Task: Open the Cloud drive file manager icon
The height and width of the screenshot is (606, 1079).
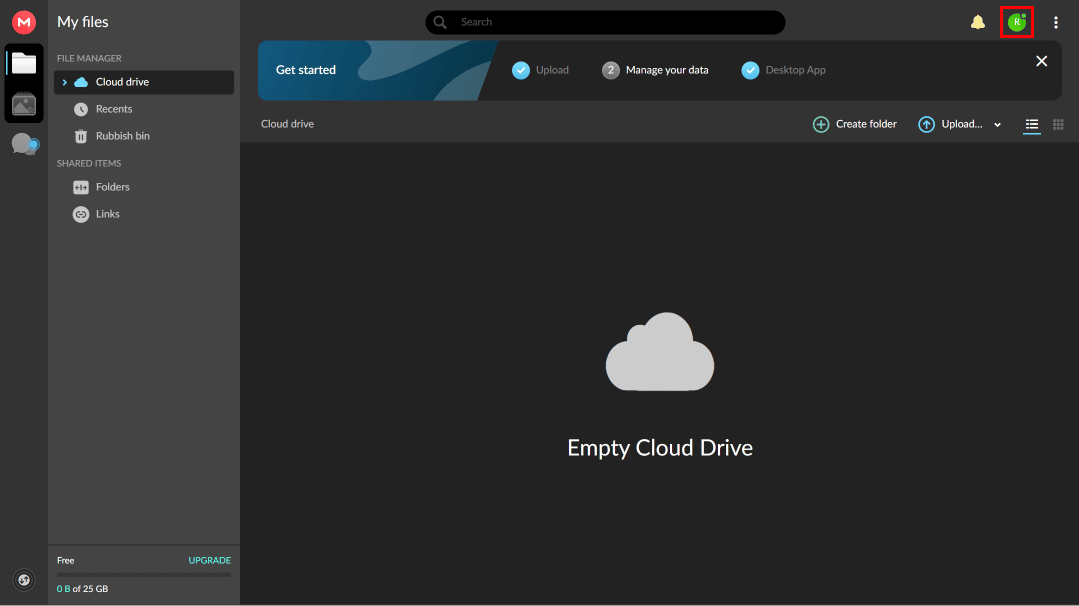Action: tap(24, 63)
